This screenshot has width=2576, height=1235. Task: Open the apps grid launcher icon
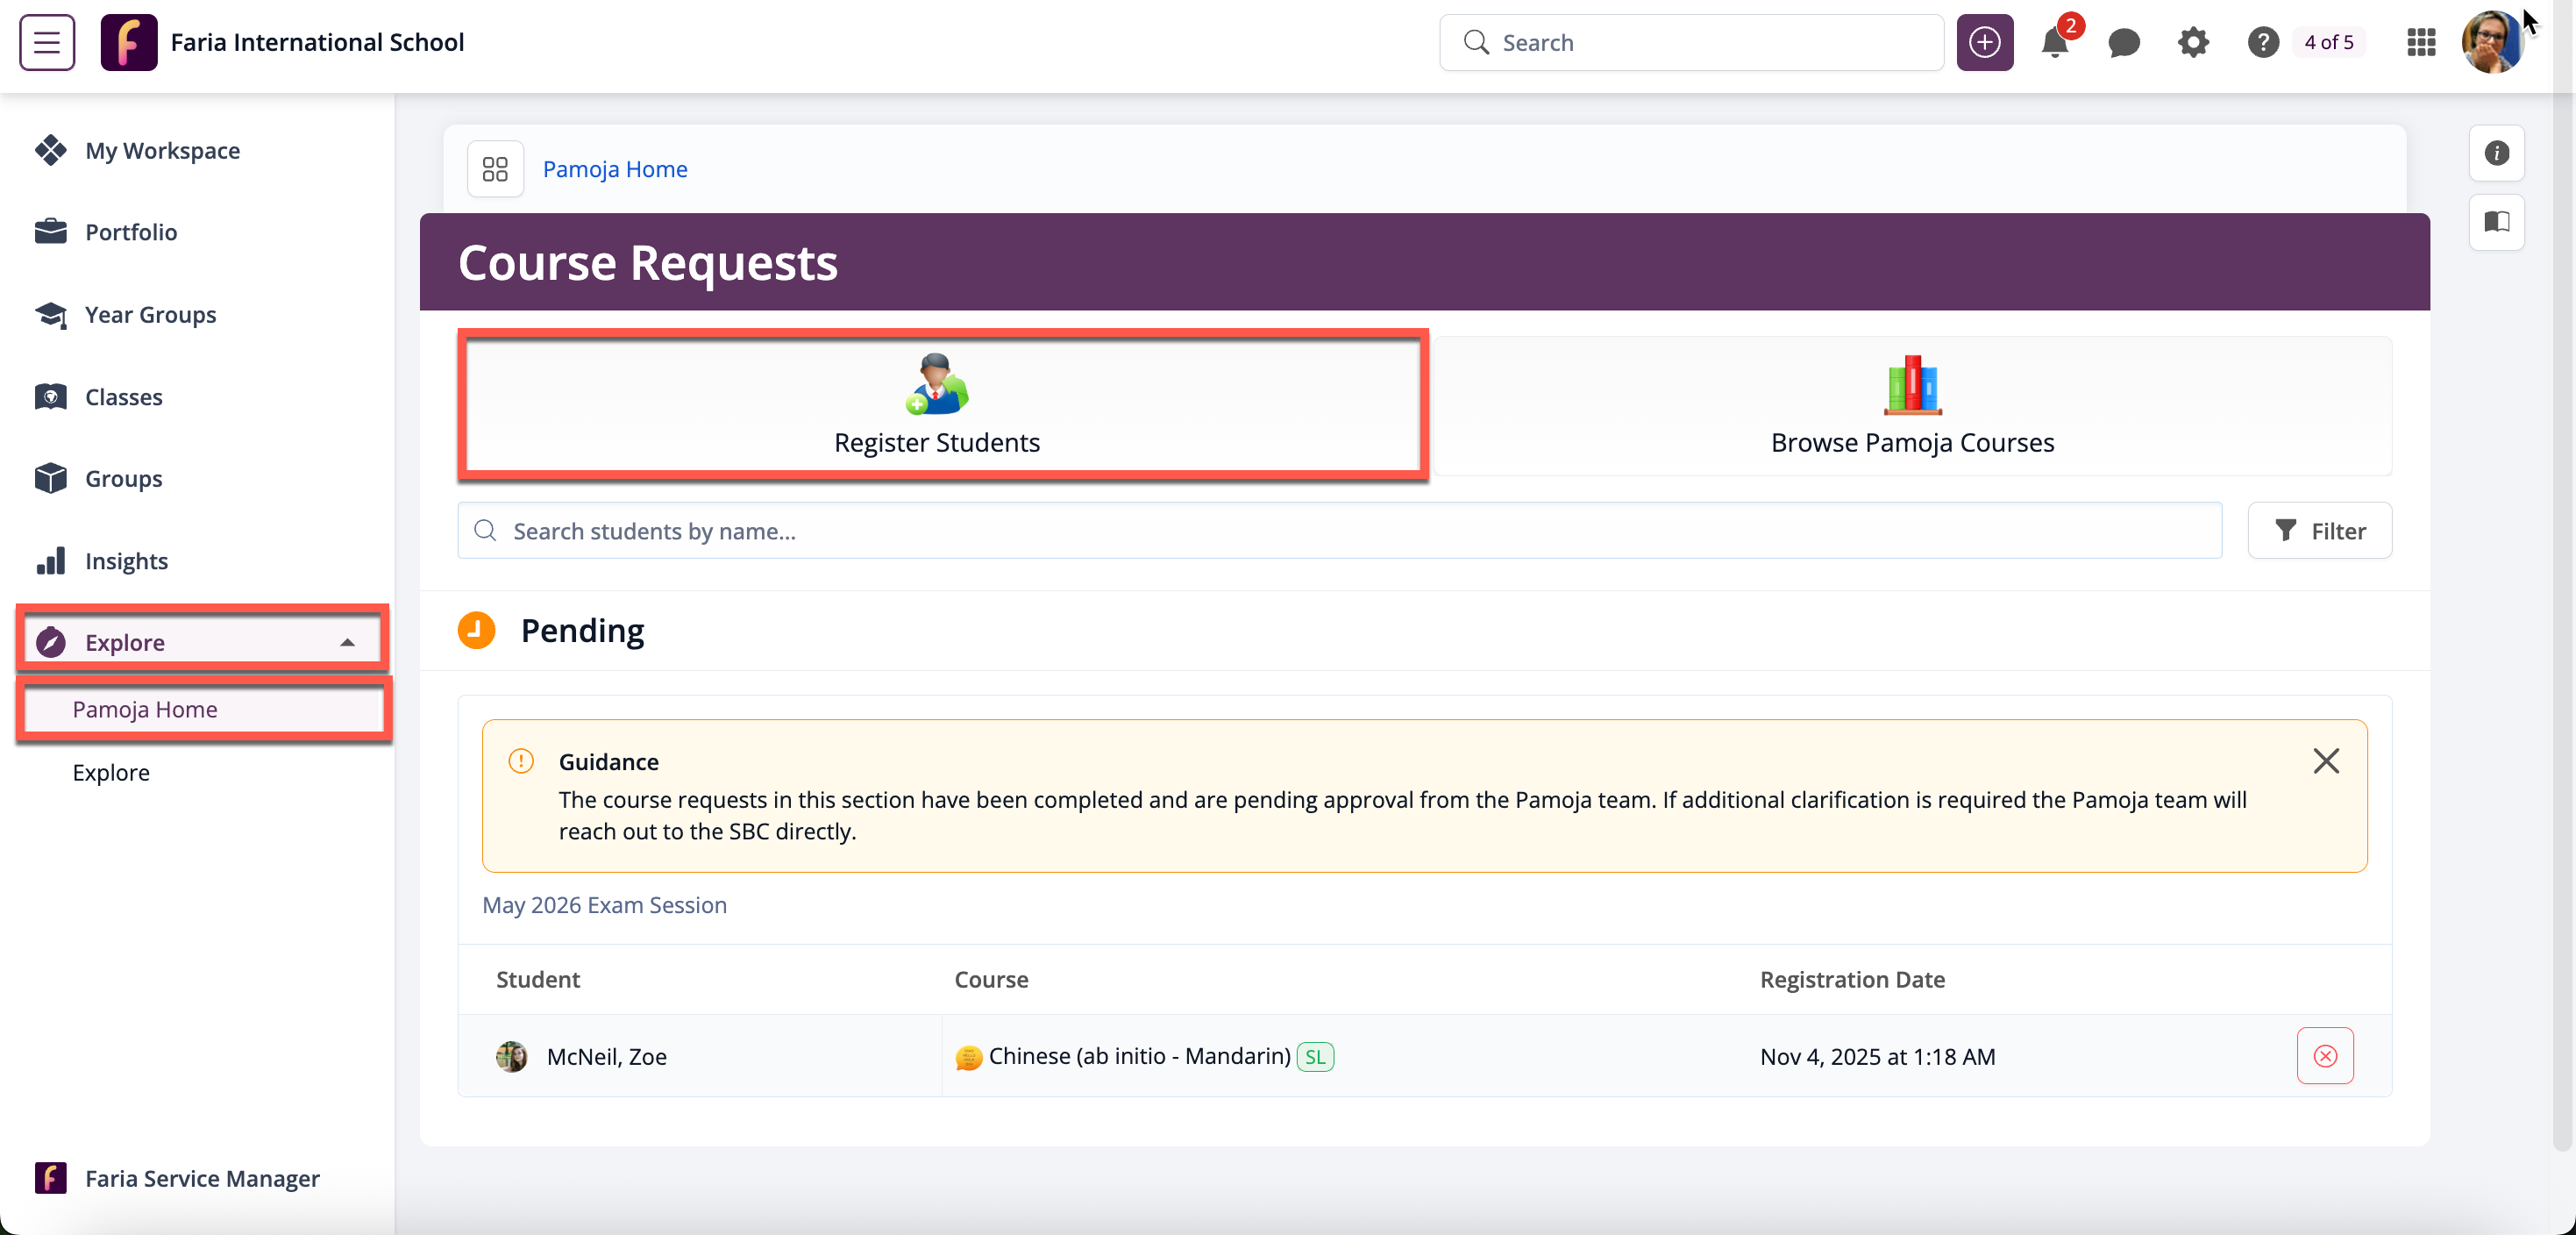point(2420,43)
